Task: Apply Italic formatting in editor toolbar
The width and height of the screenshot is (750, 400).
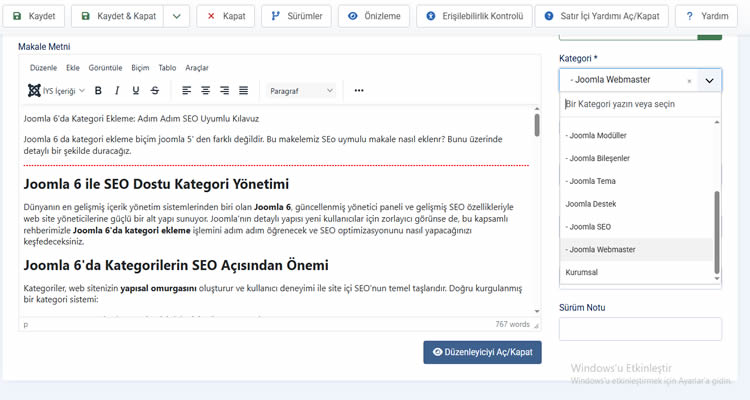Action: (x=117, y=91)
